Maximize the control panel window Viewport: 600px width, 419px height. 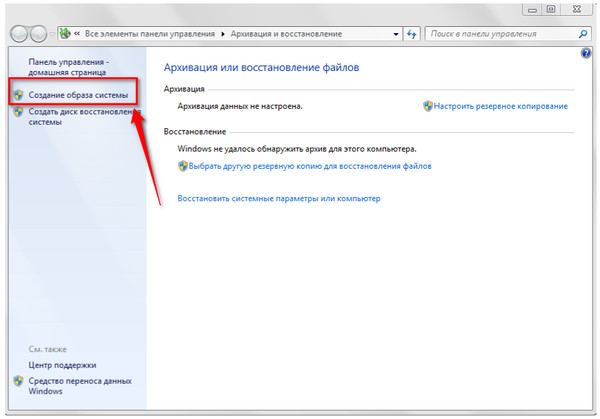pos(551,9)
